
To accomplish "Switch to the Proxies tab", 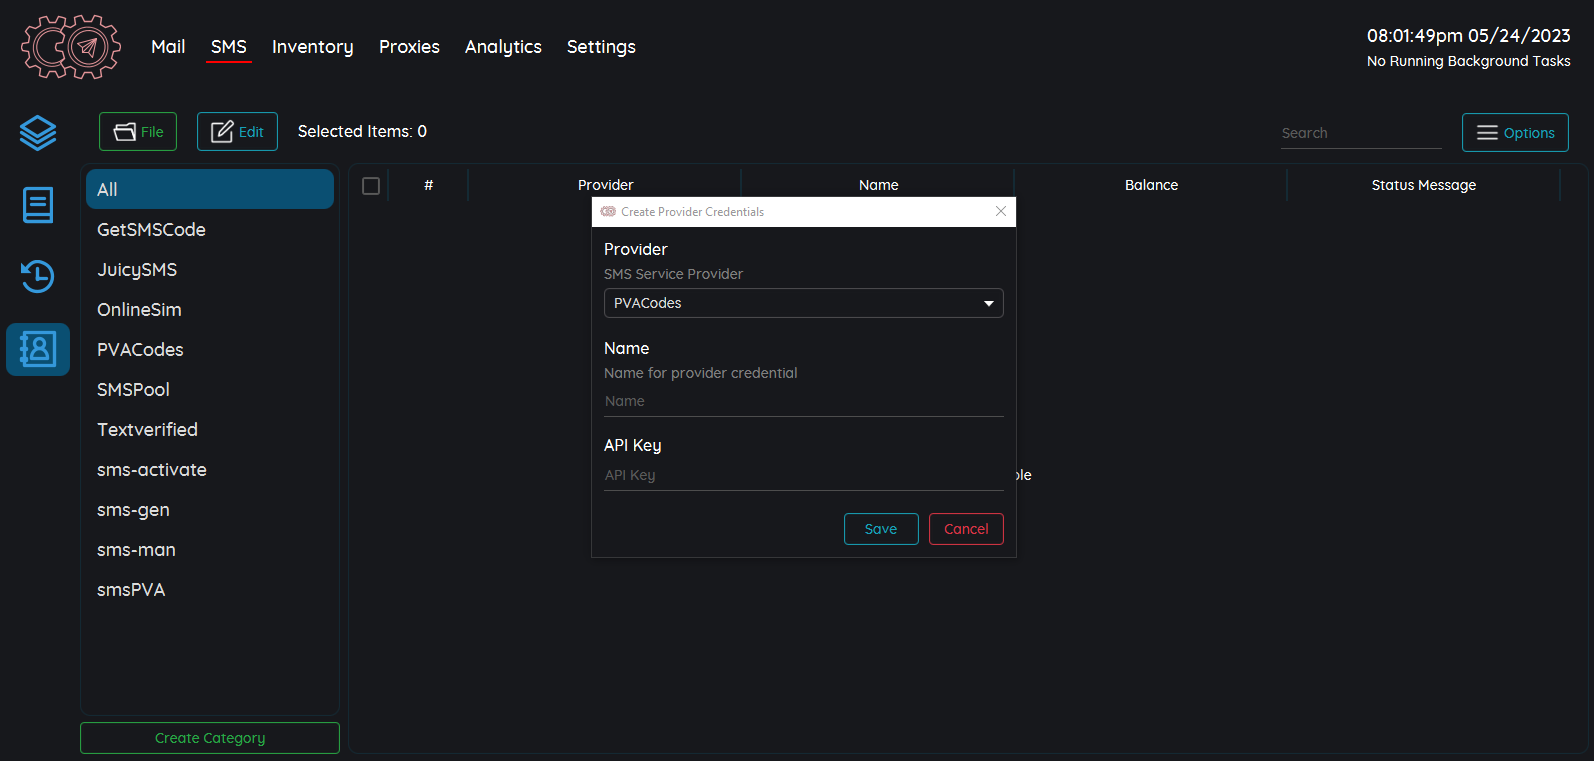I will (x=409, y=47).
